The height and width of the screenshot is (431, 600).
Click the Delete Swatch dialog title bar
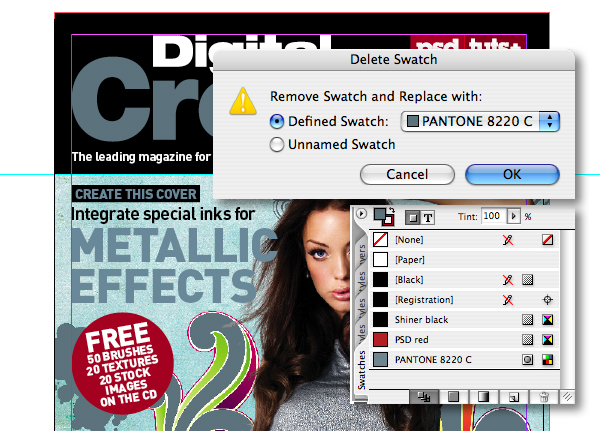(x=394, y=60)
